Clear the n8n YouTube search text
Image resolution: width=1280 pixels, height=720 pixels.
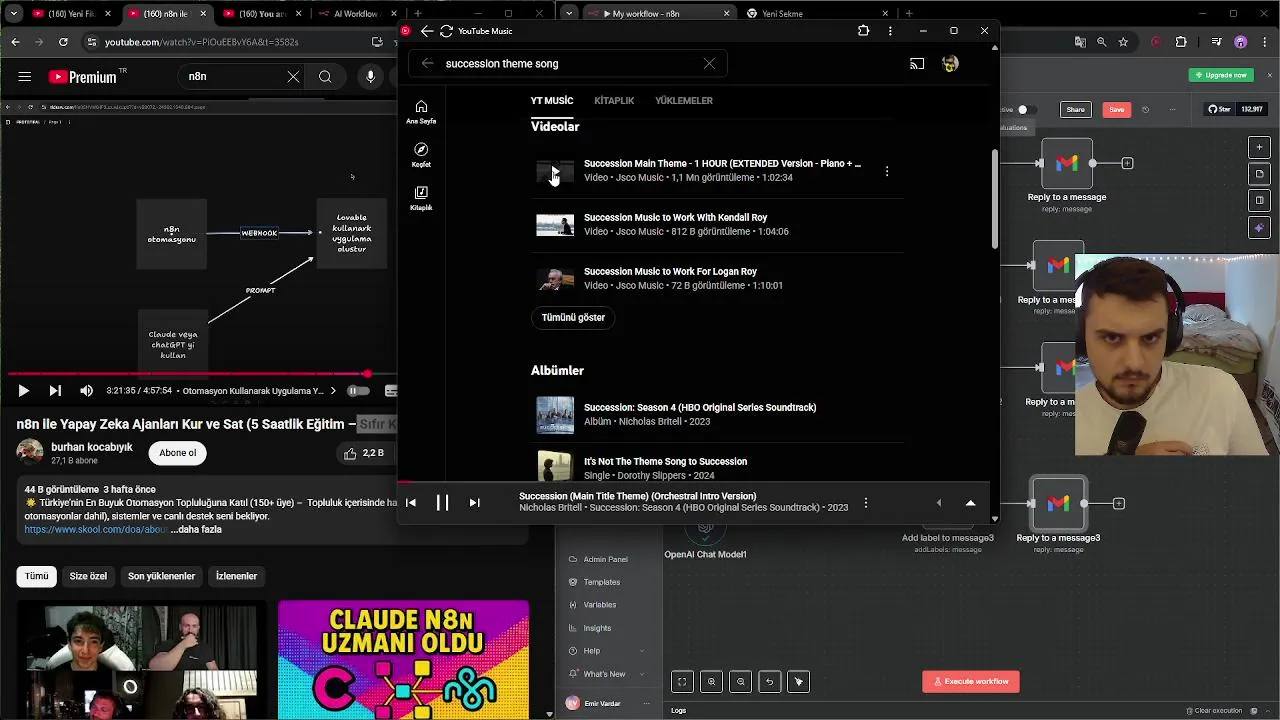[x=293, y=77]
